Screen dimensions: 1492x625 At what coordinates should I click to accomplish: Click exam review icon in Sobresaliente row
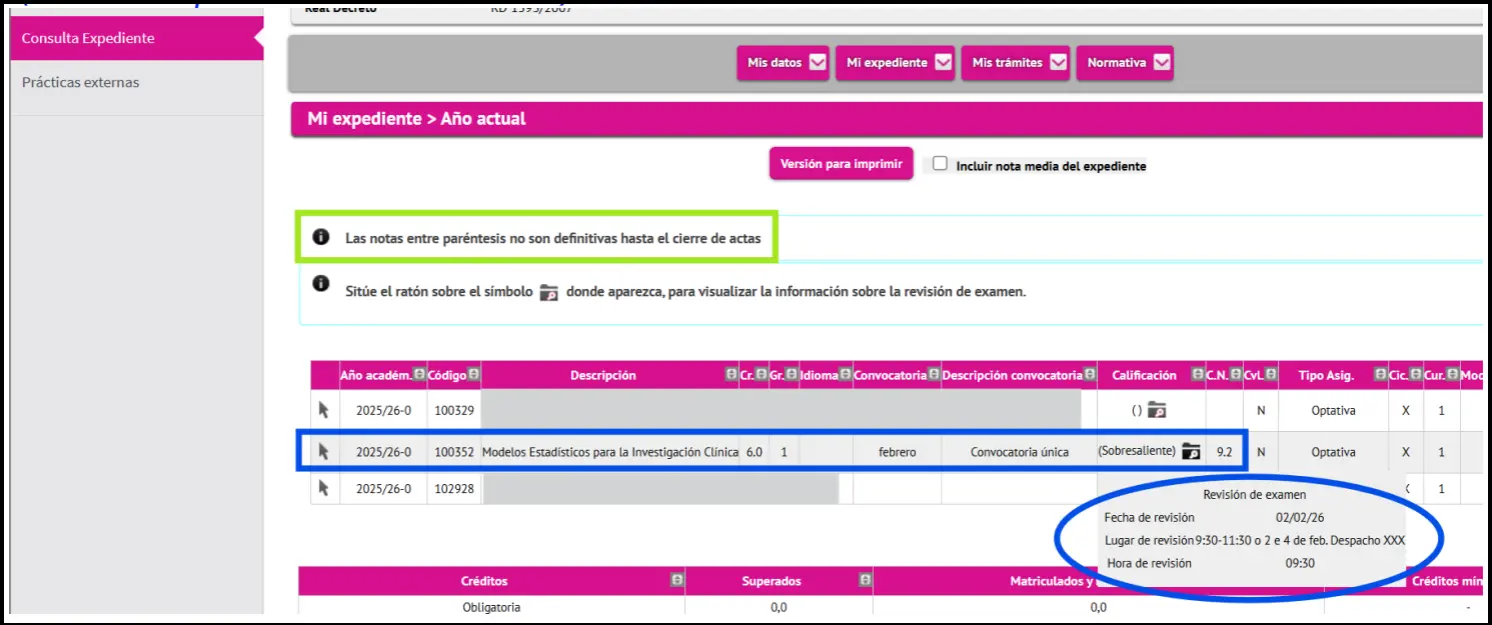1190,452
